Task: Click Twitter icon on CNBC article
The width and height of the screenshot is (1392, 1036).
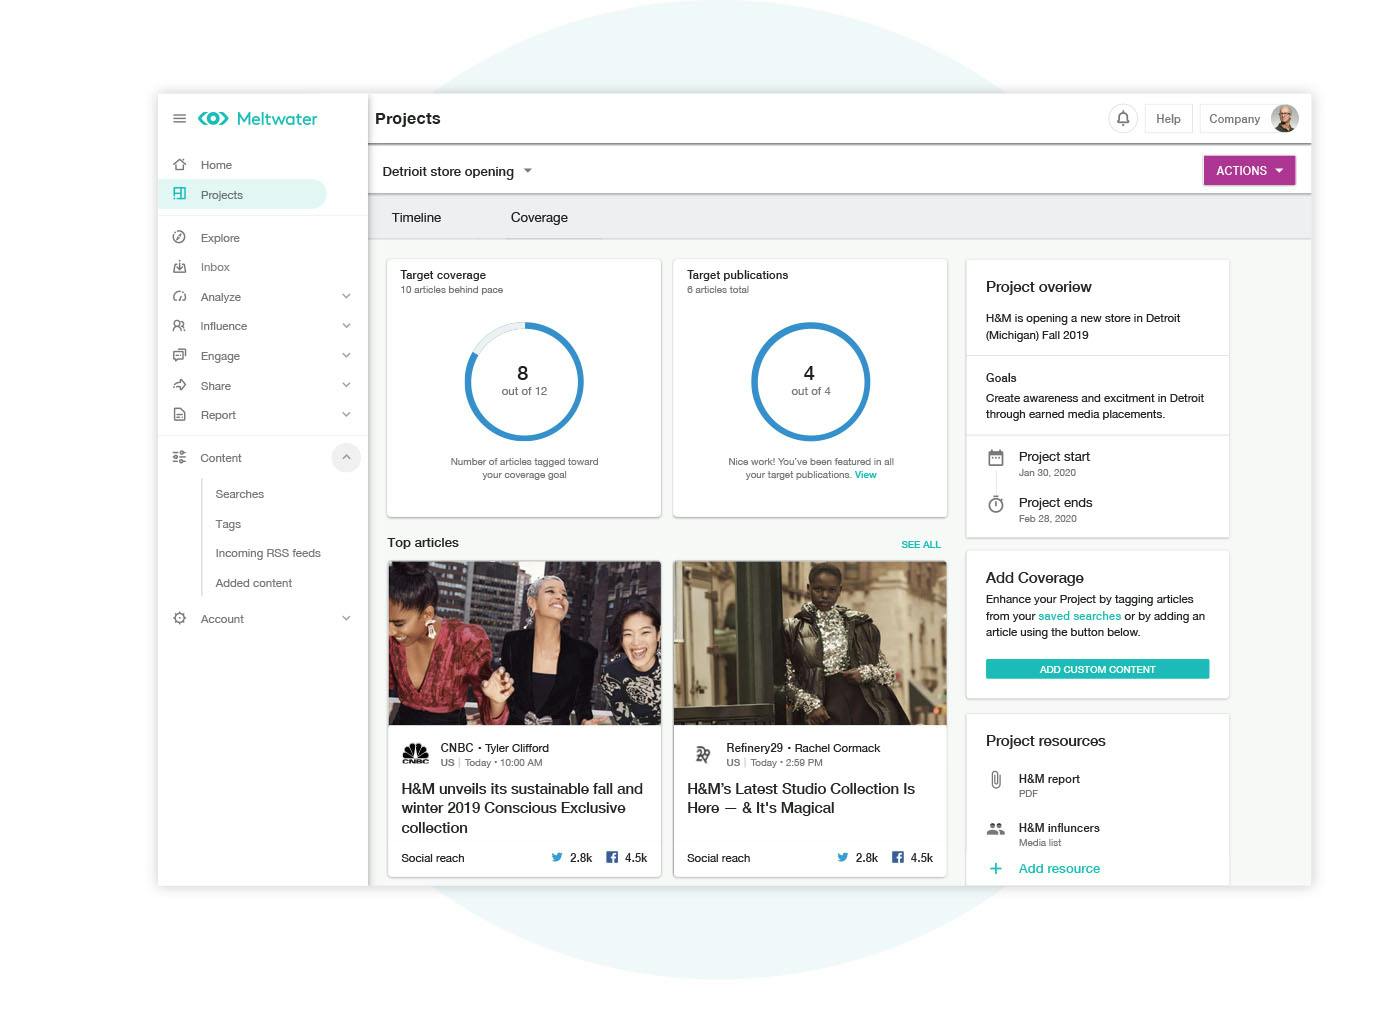Action: 557,857
